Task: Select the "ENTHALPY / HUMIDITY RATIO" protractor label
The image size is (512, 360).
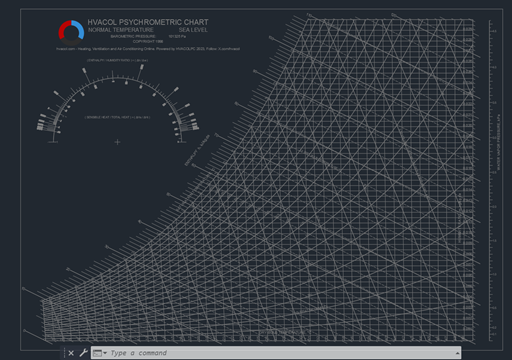Action: tap(117, 61)
